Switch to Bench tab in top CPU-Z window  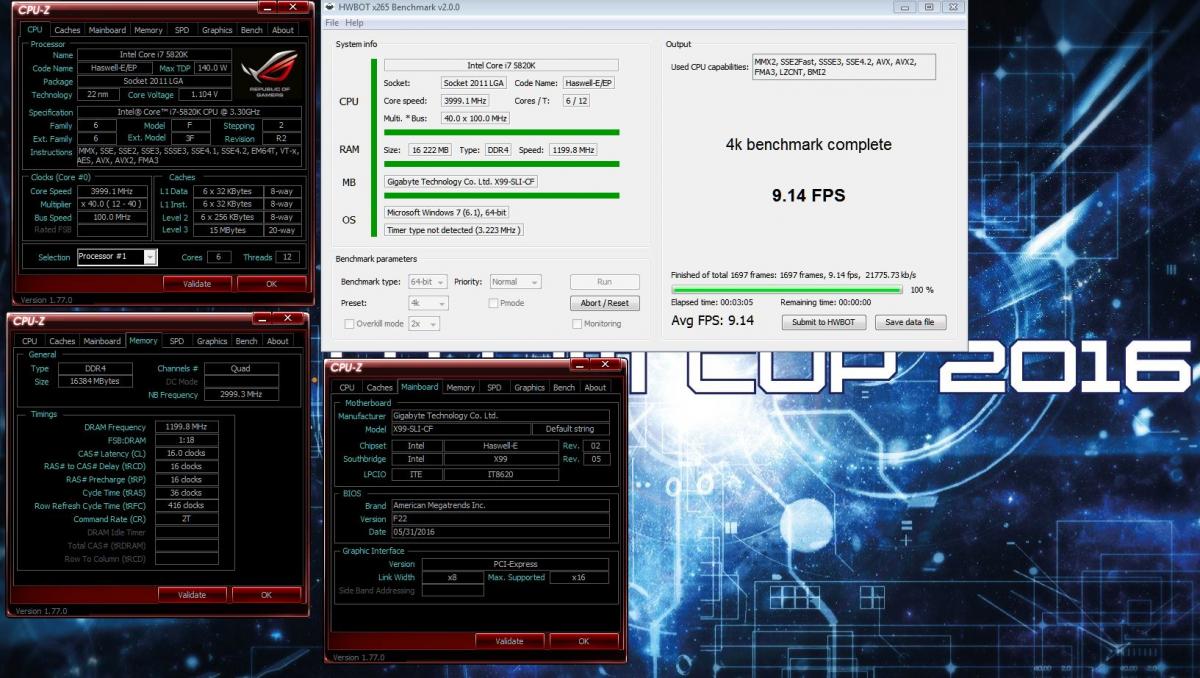click(x=252, y=30)
